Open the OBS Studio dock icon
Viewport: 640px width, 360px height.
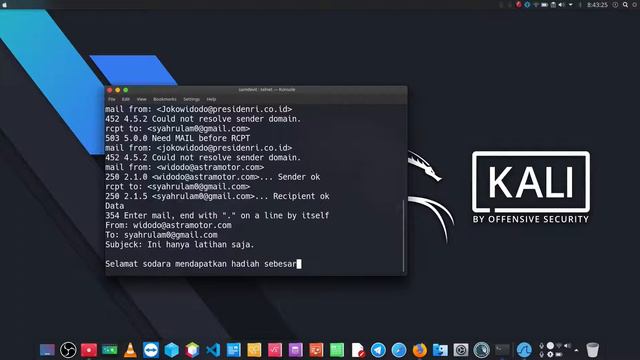tap(68, 350)
